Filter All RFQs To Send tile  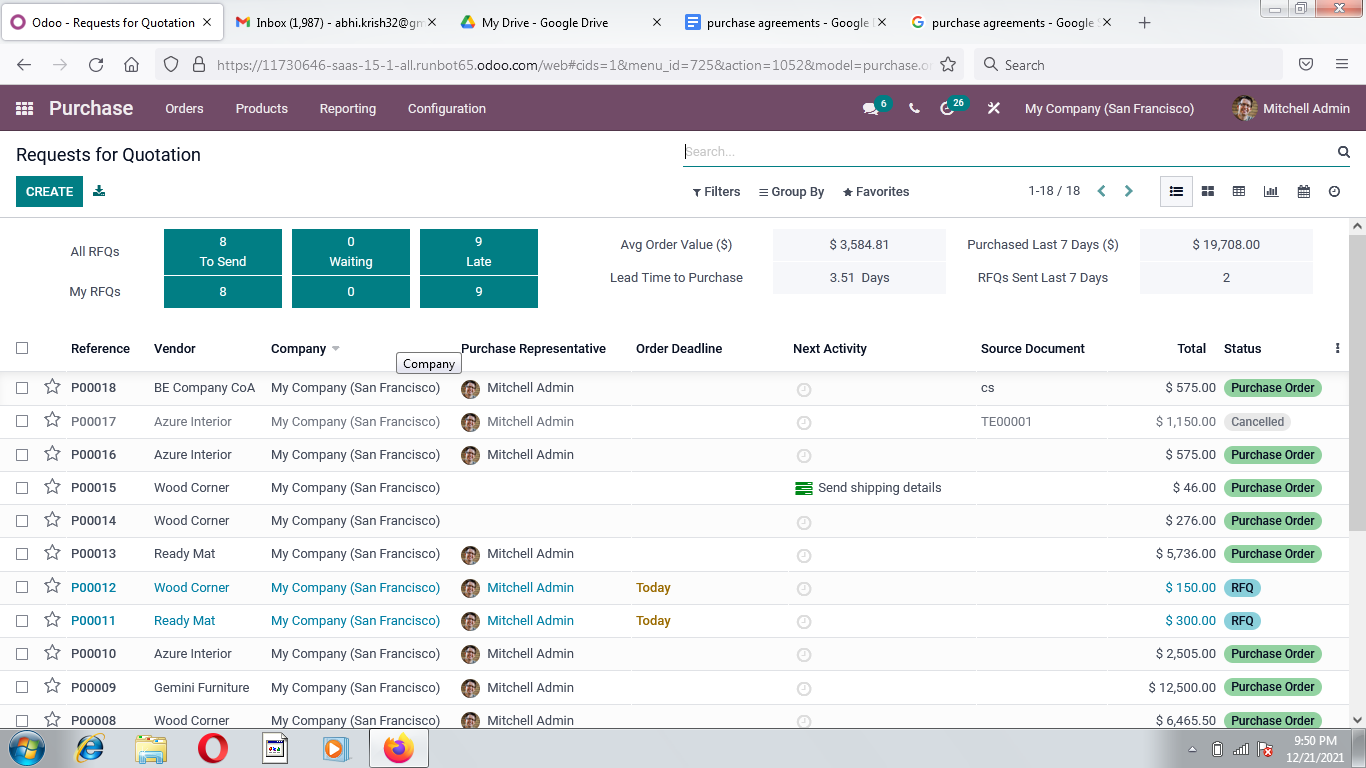pyautogui.click(x=223, y=252)
